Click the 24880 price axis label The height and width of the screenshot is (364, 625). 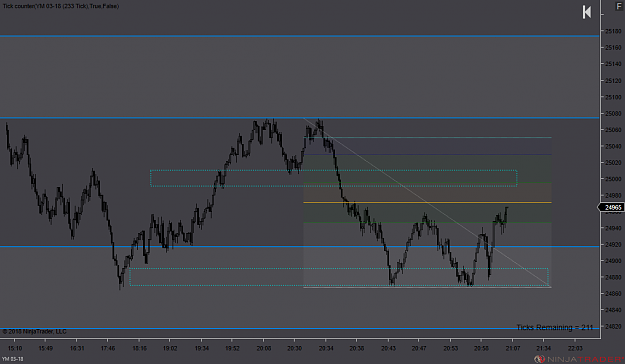[613, 277]
